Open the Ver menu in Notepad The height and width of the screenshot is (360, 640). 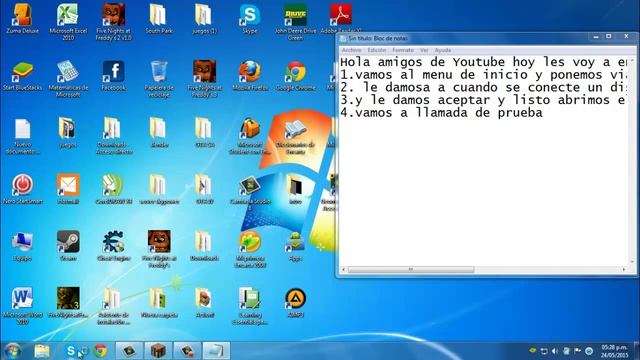click(x=424, y=50)
